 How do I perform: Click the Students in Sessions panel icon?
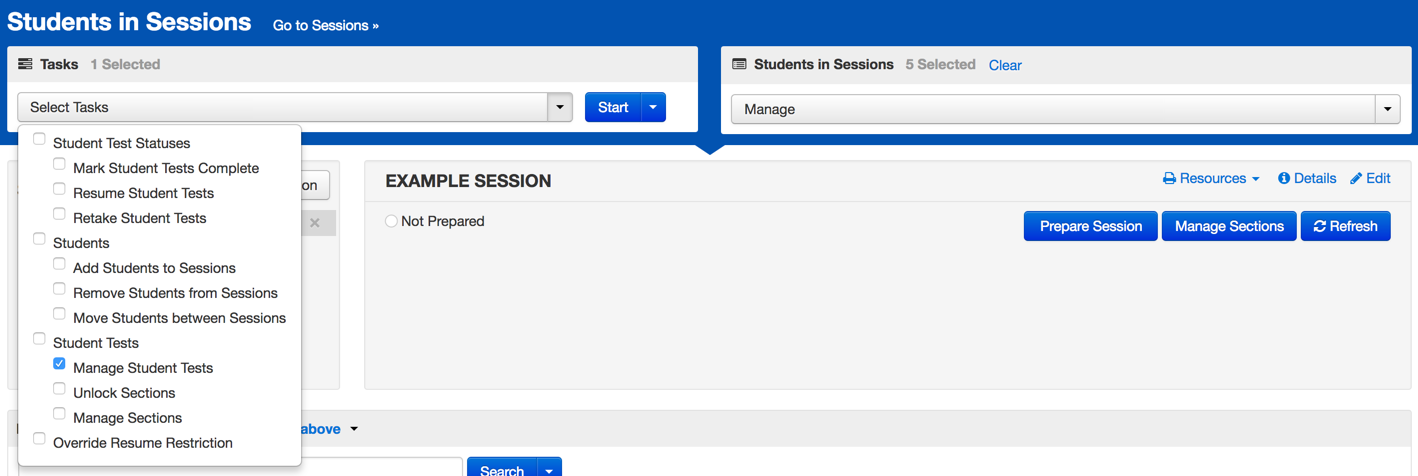tap(739, 64)
